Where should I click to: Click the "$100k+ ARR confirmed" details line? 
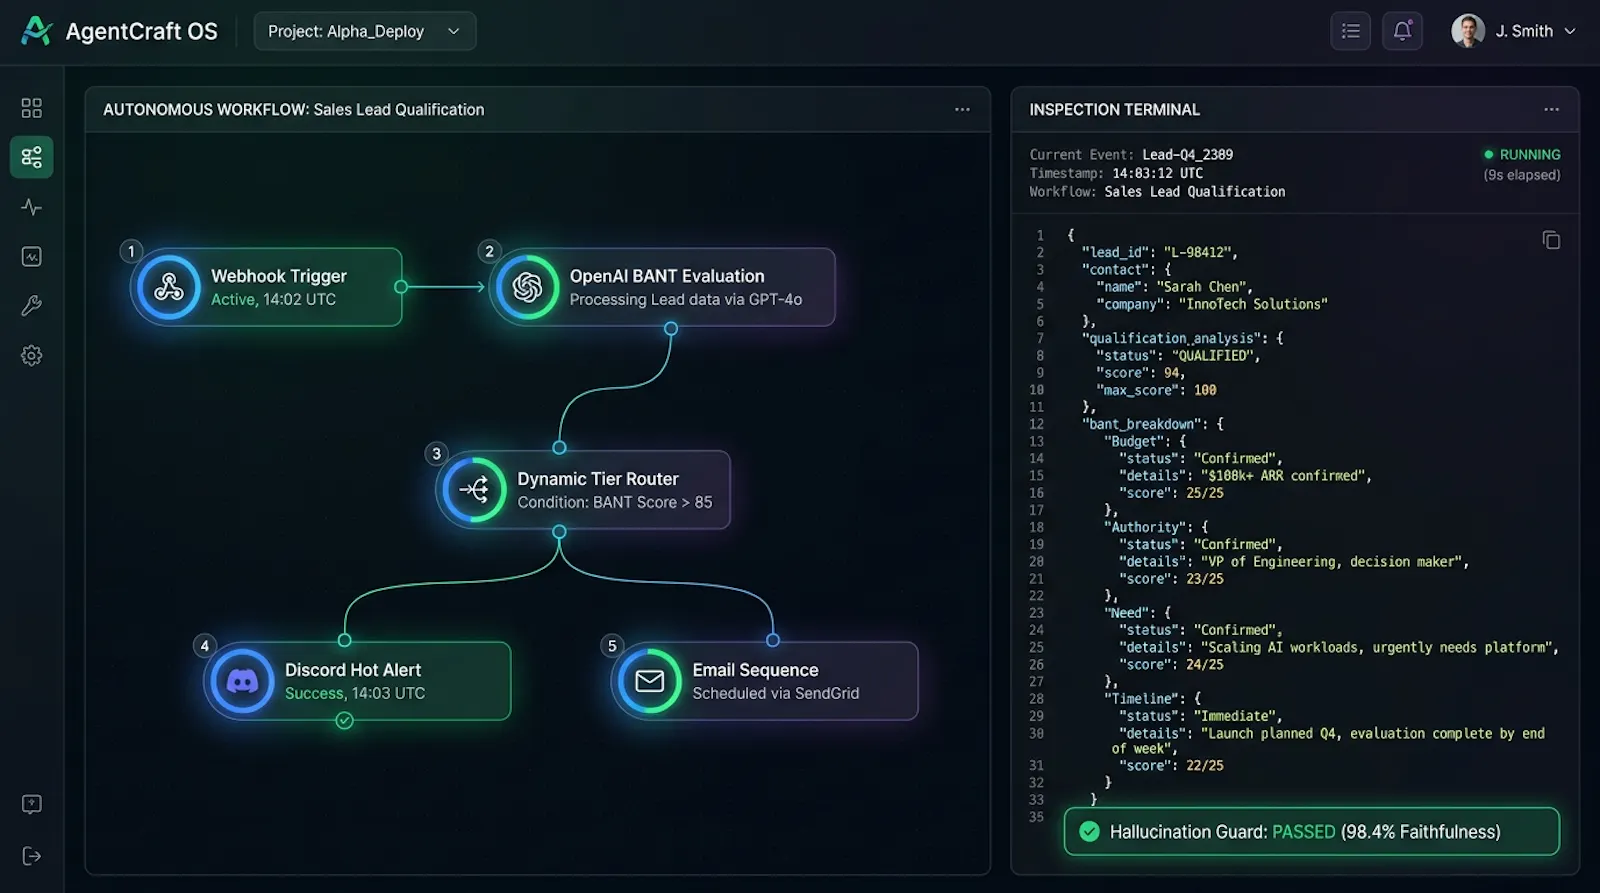point(1245,476)
